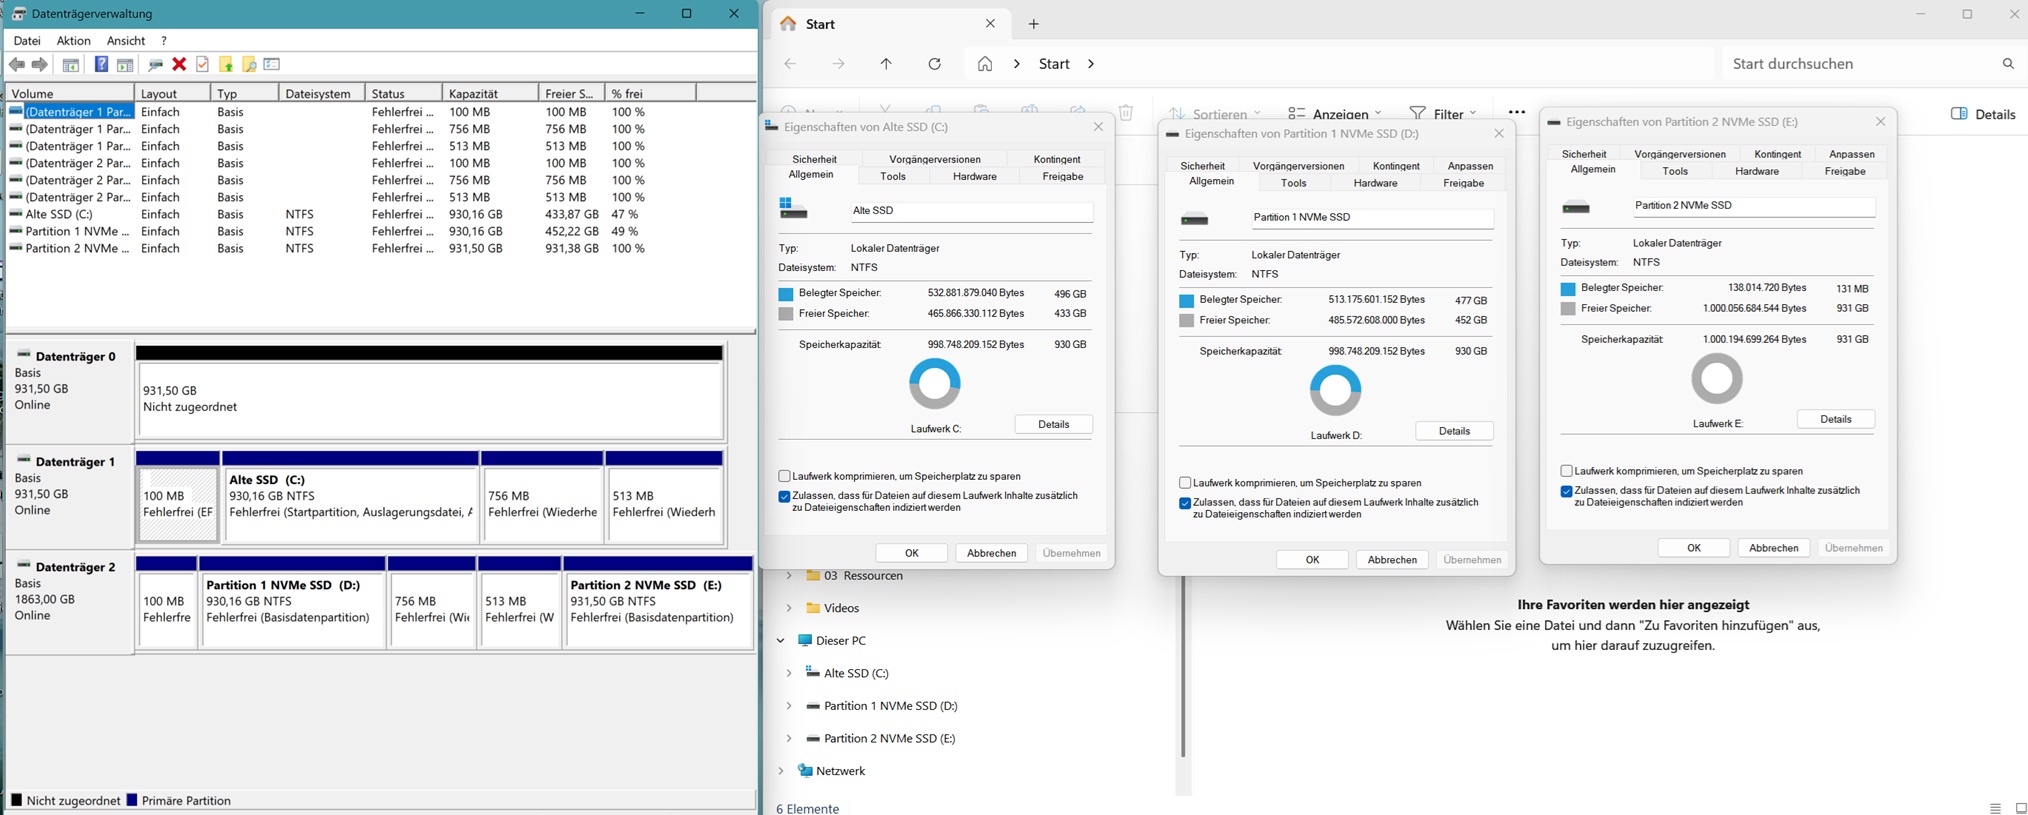Select the unallocated 931,50 GB block on Datenträger 0

[x=430, y=392]
